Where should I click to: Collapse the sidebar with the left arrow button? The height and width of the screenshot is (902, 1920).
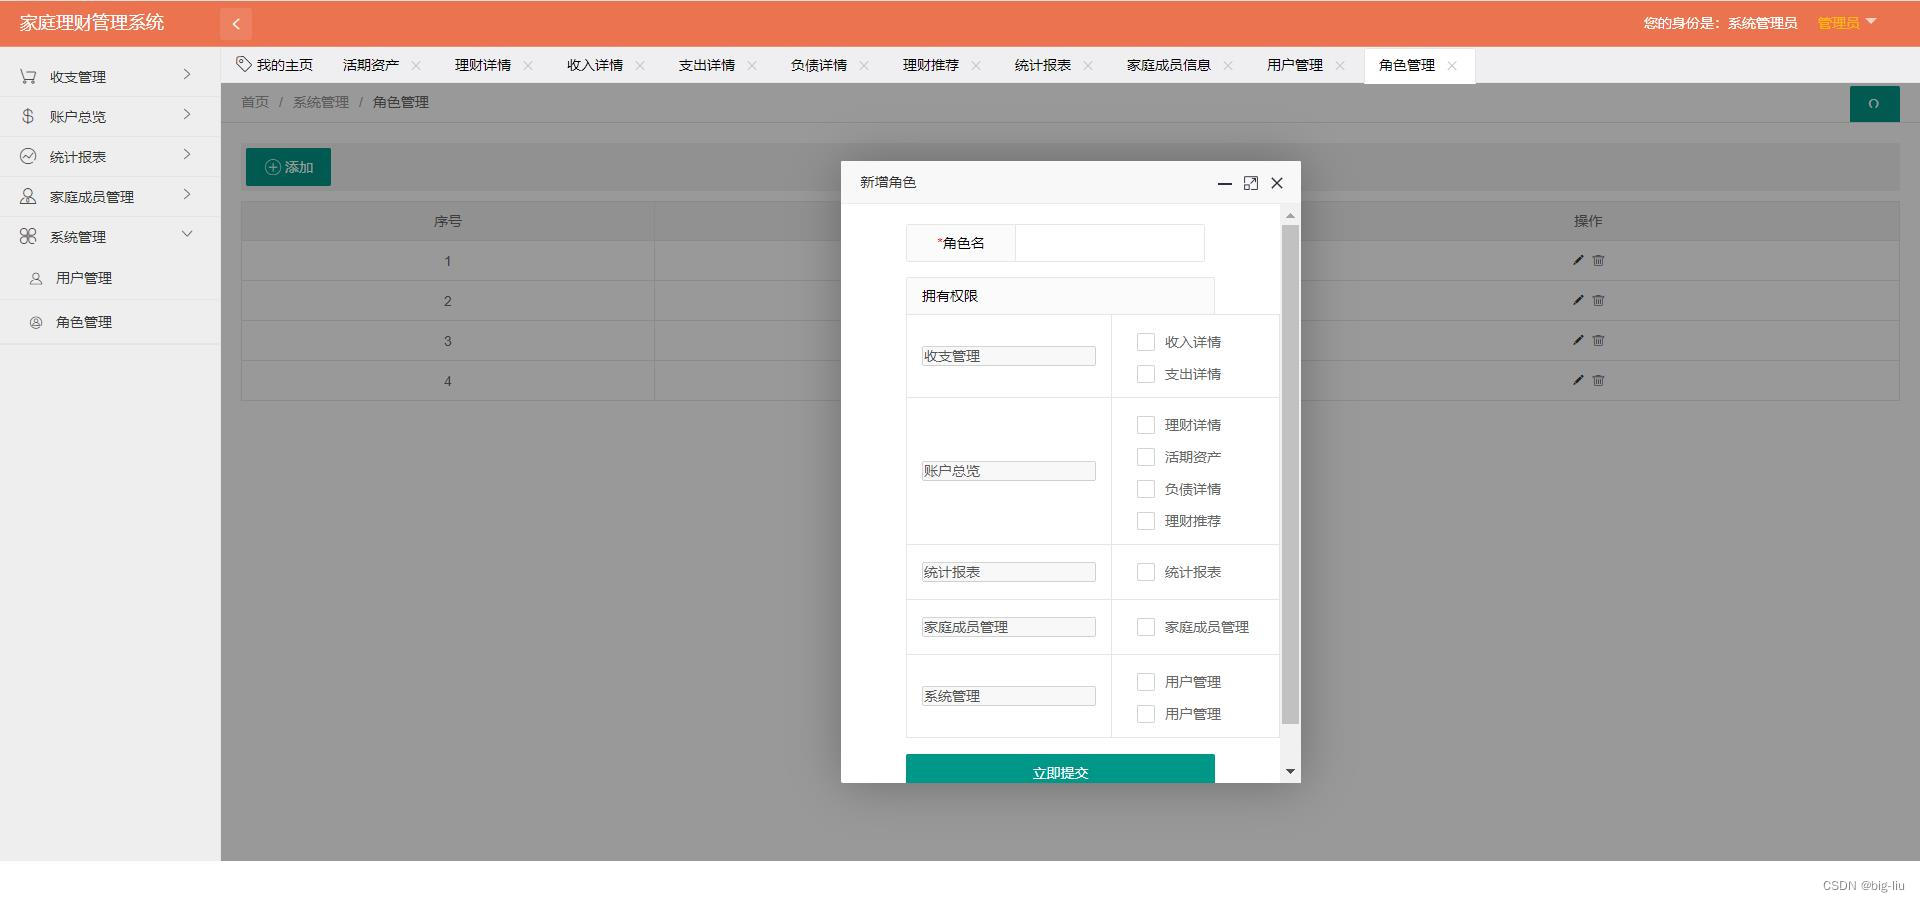click(236, 23)
